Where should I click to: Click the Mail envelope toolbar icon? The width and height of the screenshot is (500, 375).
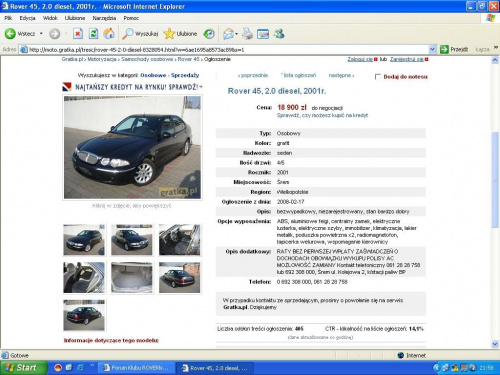pos(228,34)
